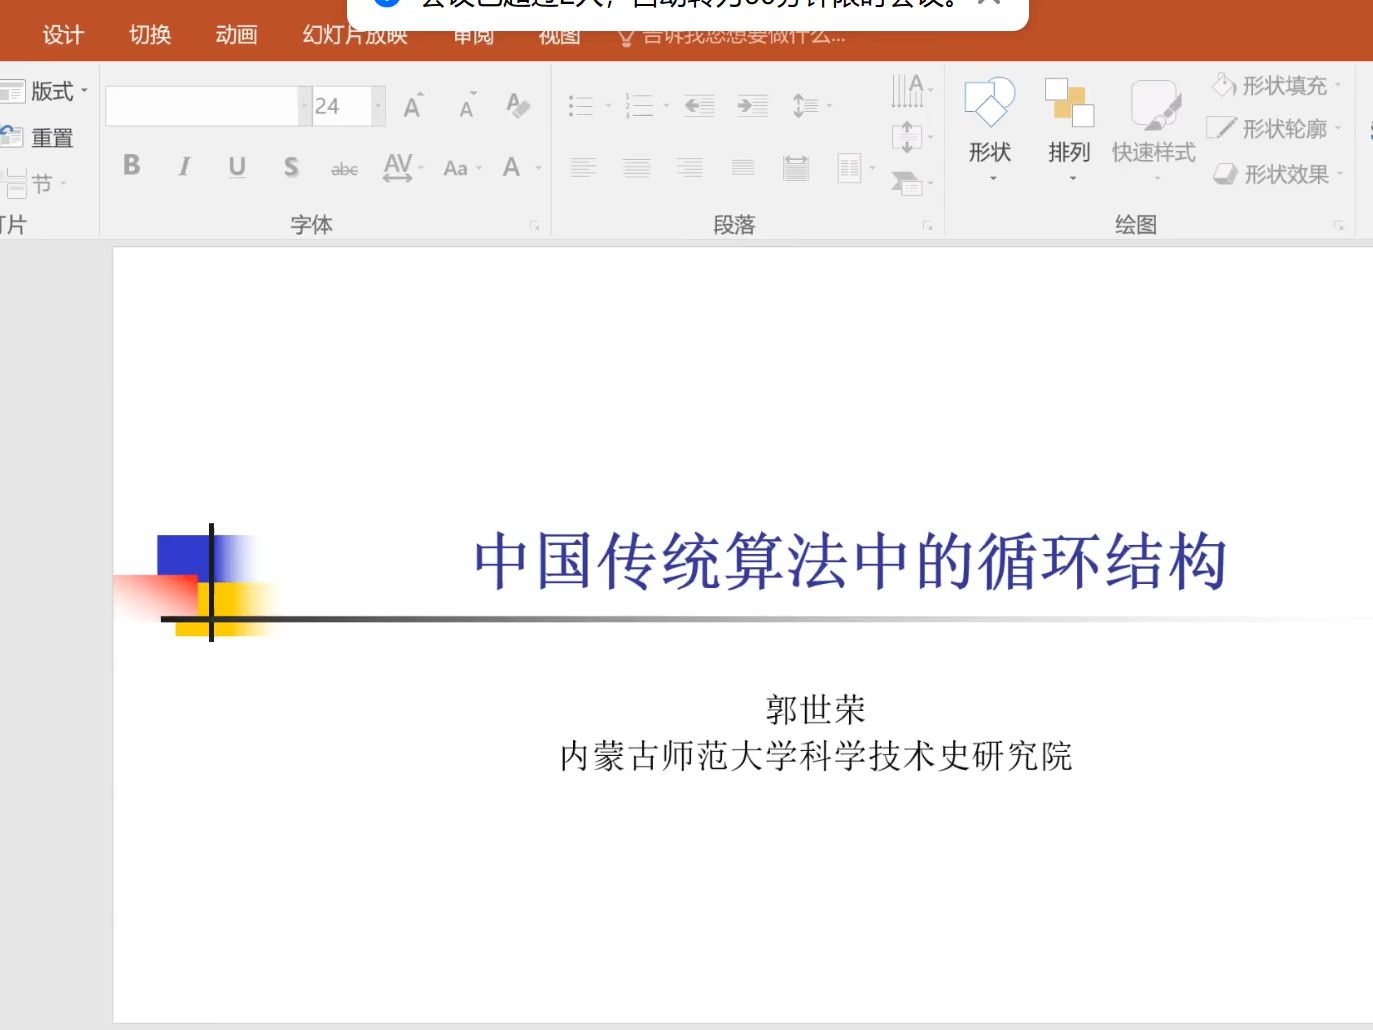Close the meeting notification popup
This screenshot has width=1373, height=1030.
989,3
